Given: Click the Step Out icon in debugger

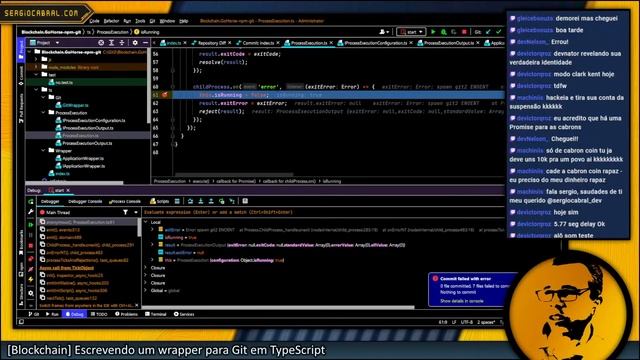Looking at the screenshot, I should tap(211, 201).
